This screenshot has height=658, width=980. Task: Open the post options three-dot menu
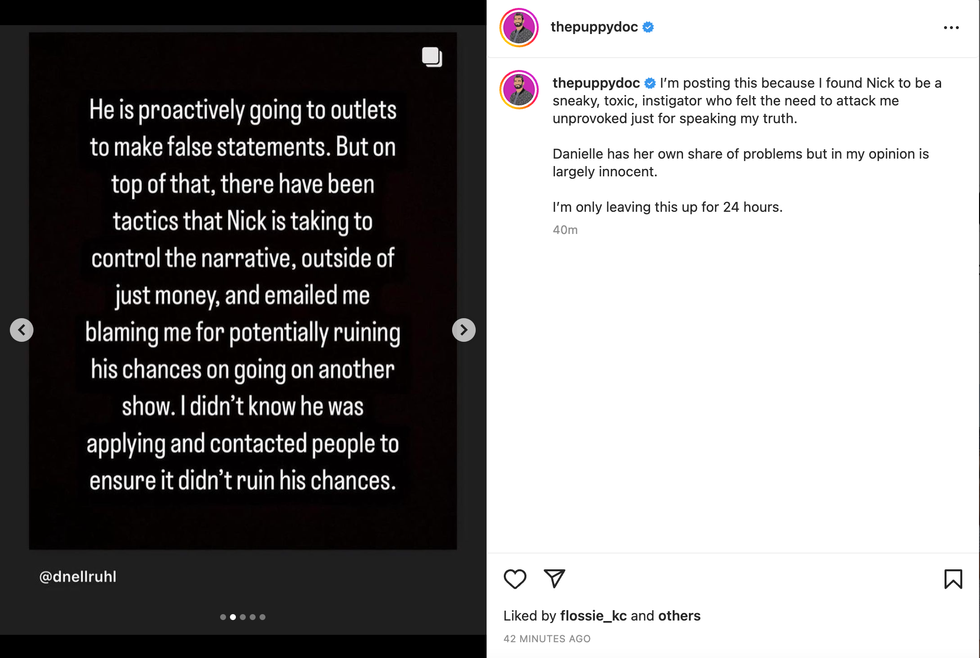click(952, 27)
